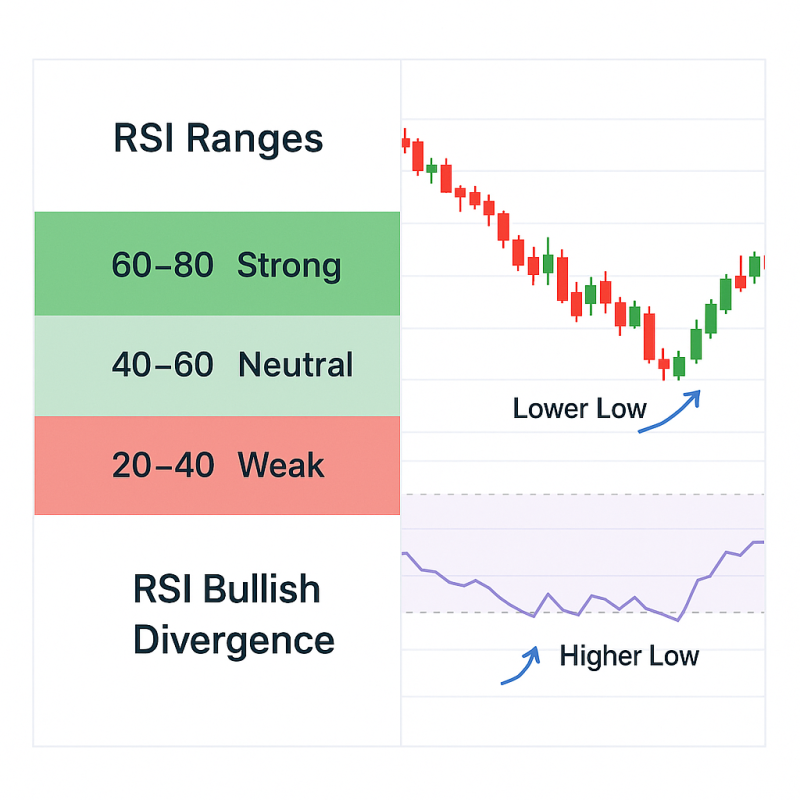
Task: Click the RSI line's first low trough
Action: tap(534, 616)
